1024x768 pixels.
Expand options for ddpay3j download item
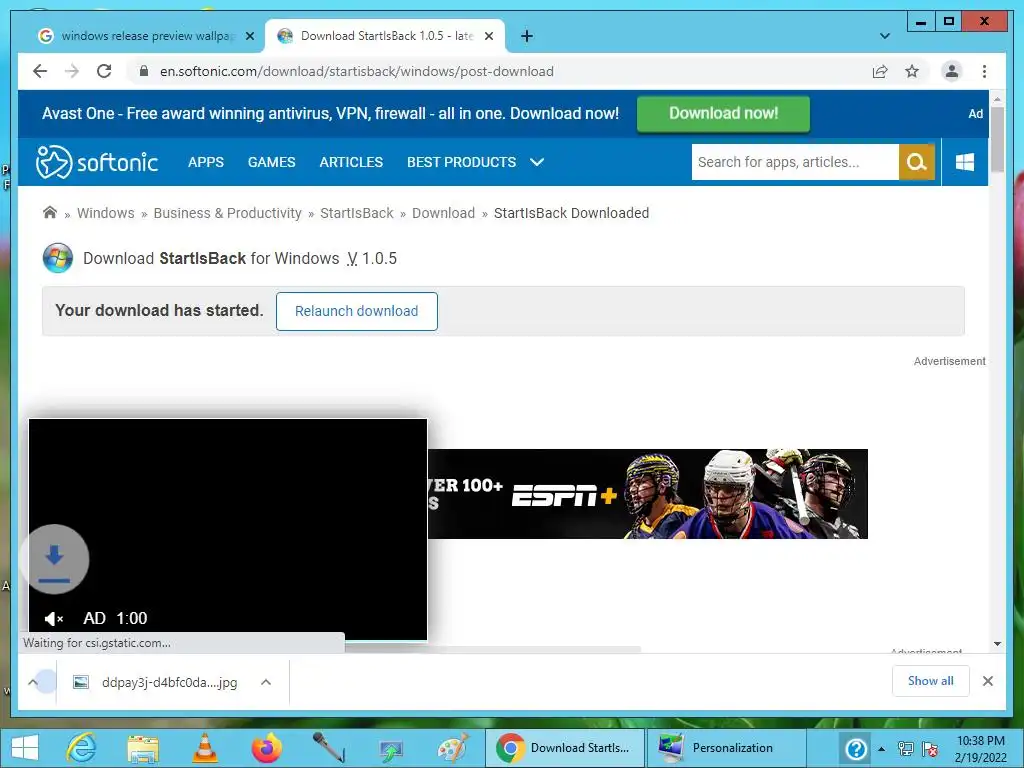pyautogui.click(x=266, y=682)
